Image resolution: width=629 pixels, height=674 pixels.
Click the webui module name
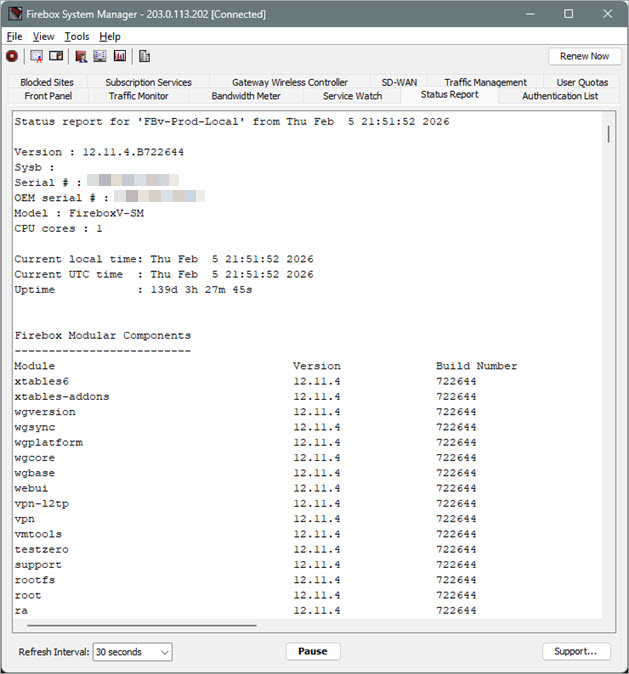coord(31,488)
